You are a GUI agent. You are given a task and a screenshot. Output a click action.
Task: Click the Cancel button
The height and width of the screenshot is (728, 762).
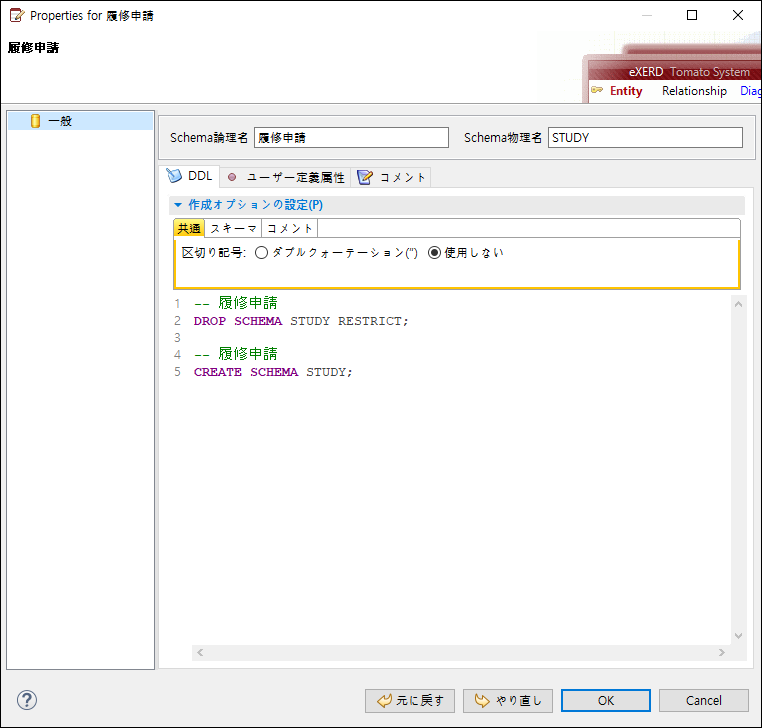pos(703,700)
